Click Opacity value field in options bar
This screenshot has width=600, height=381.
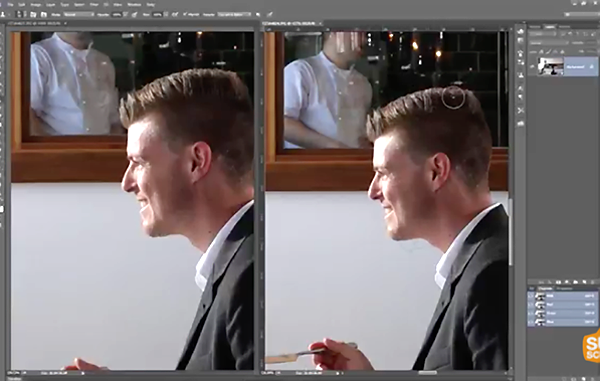pos(117,14)
